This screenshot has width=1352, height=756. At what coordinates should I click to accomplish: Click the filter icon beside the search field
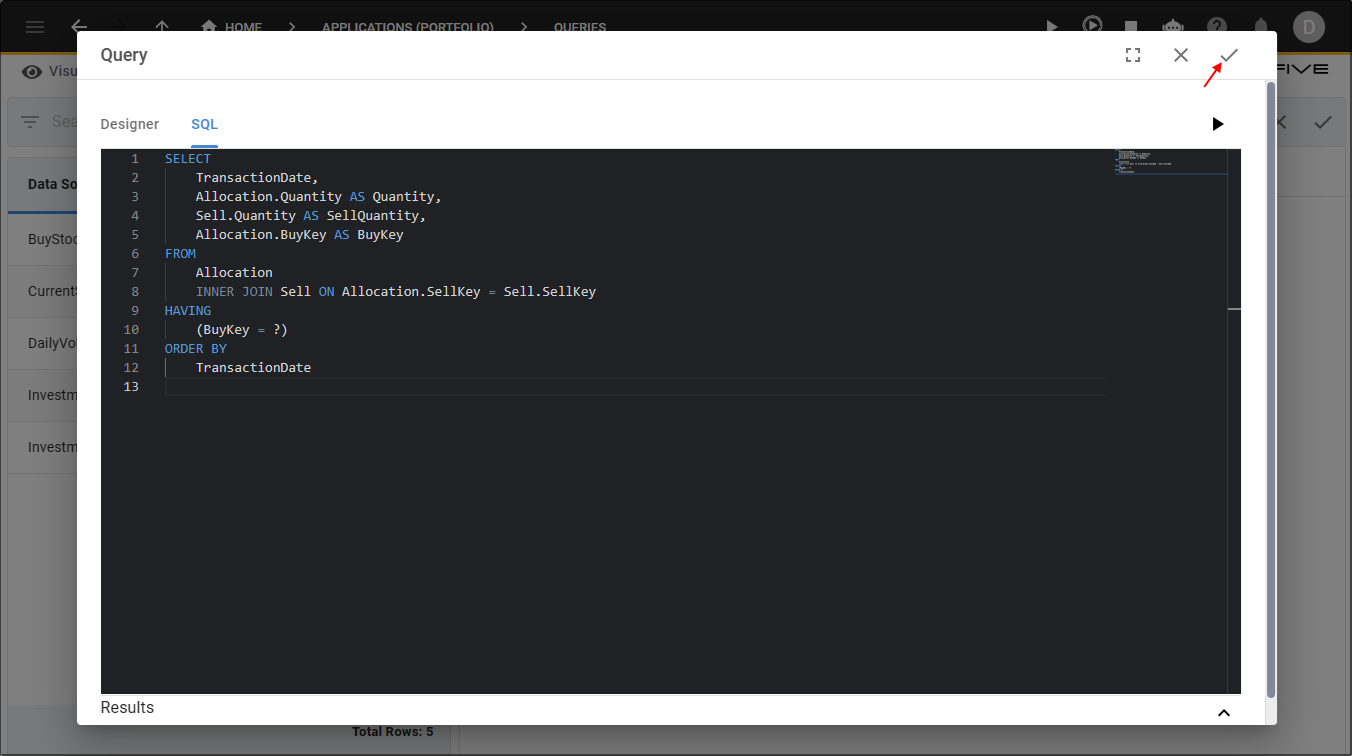pyautogui.click(x=30, y=122)
